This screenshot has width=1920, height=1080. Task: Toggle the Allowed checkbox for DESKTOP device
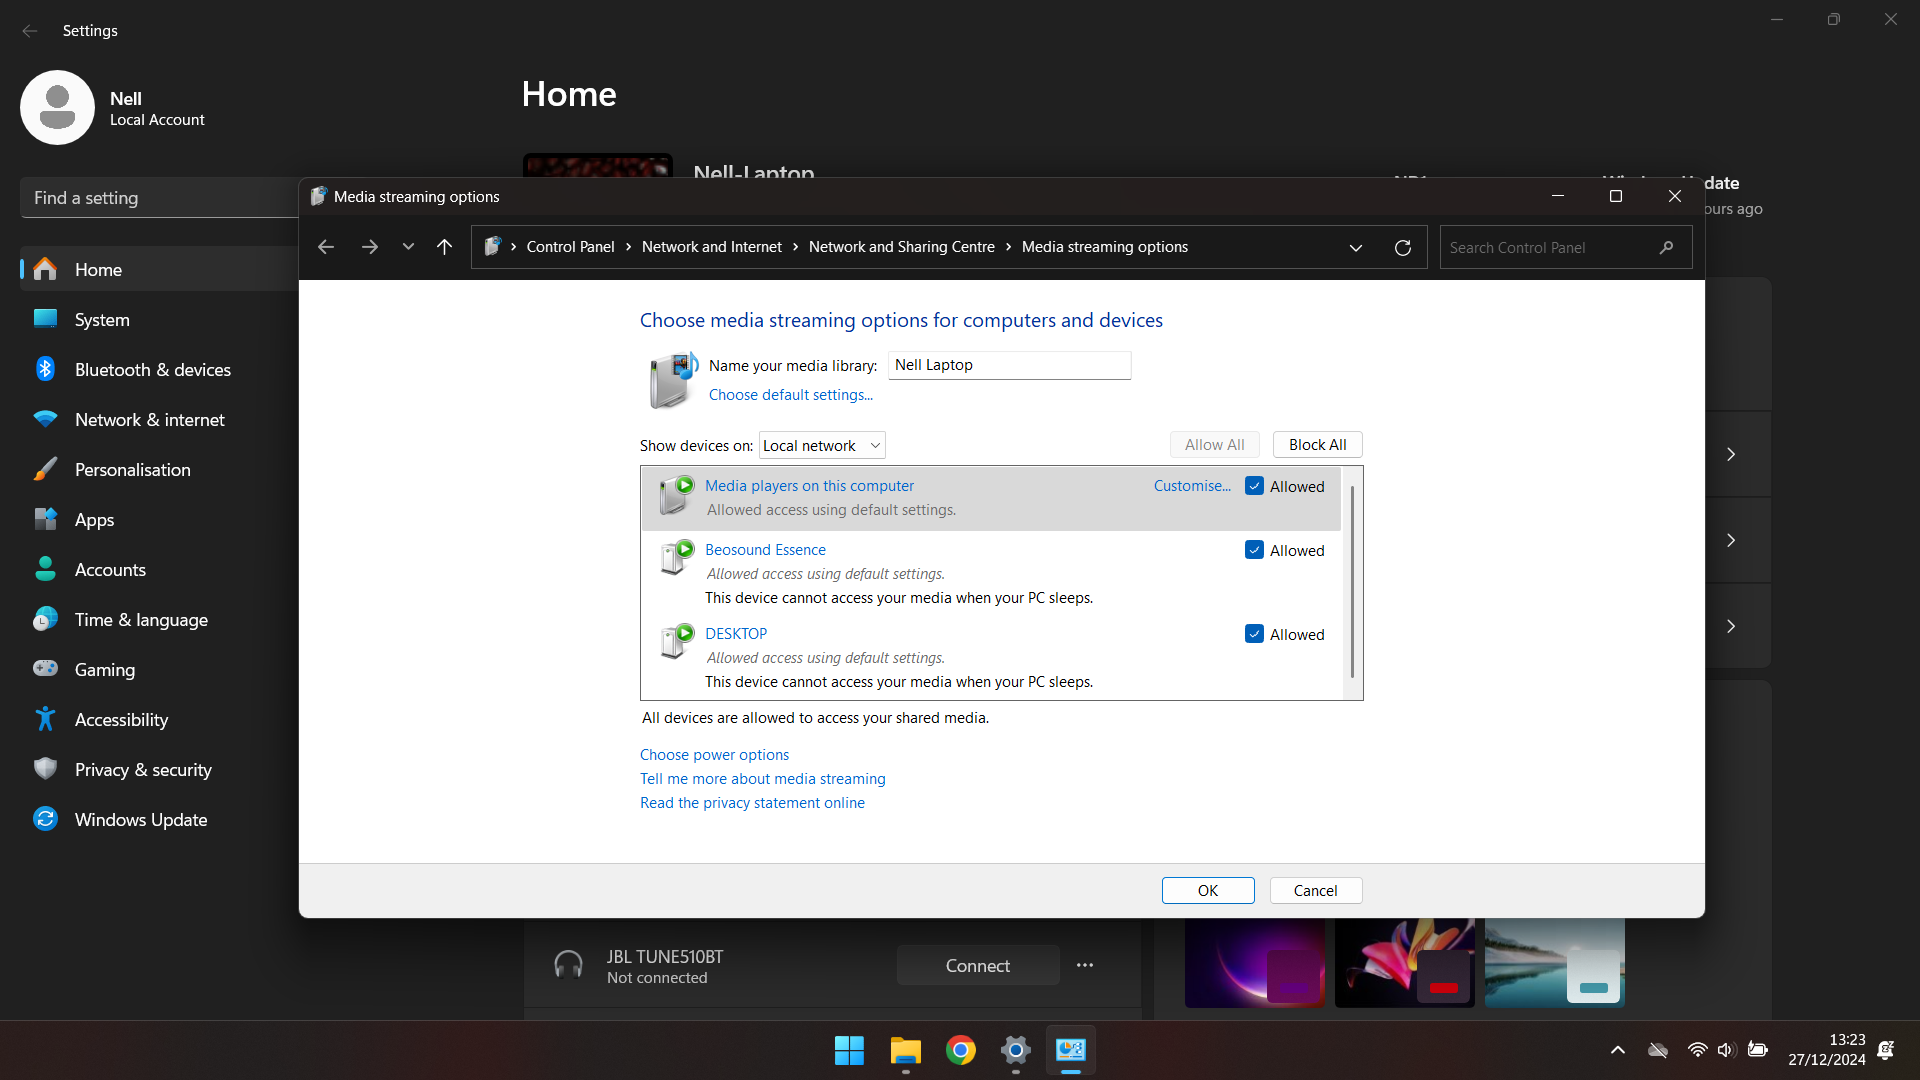coord(1251,634)
